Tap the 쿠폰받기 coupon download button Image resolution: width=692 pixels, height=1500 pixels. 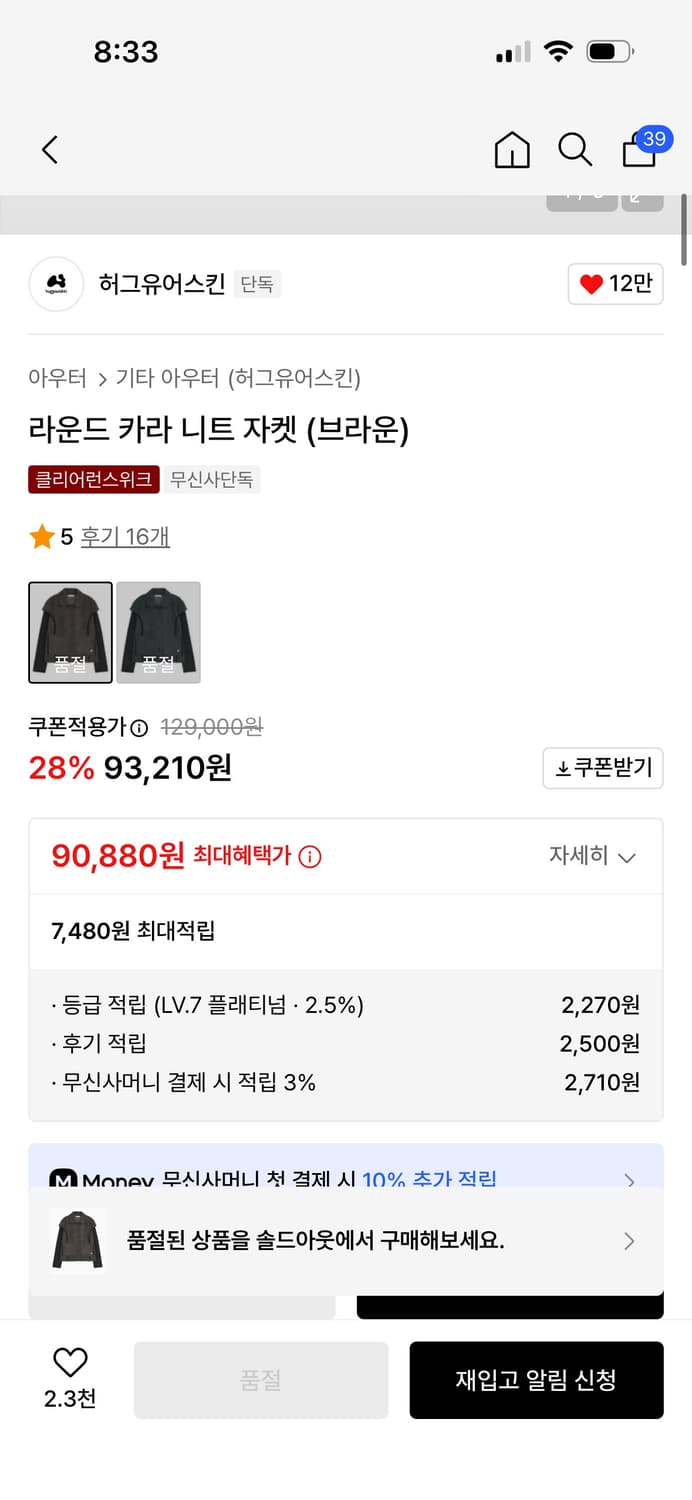click(x=602, y=768)
